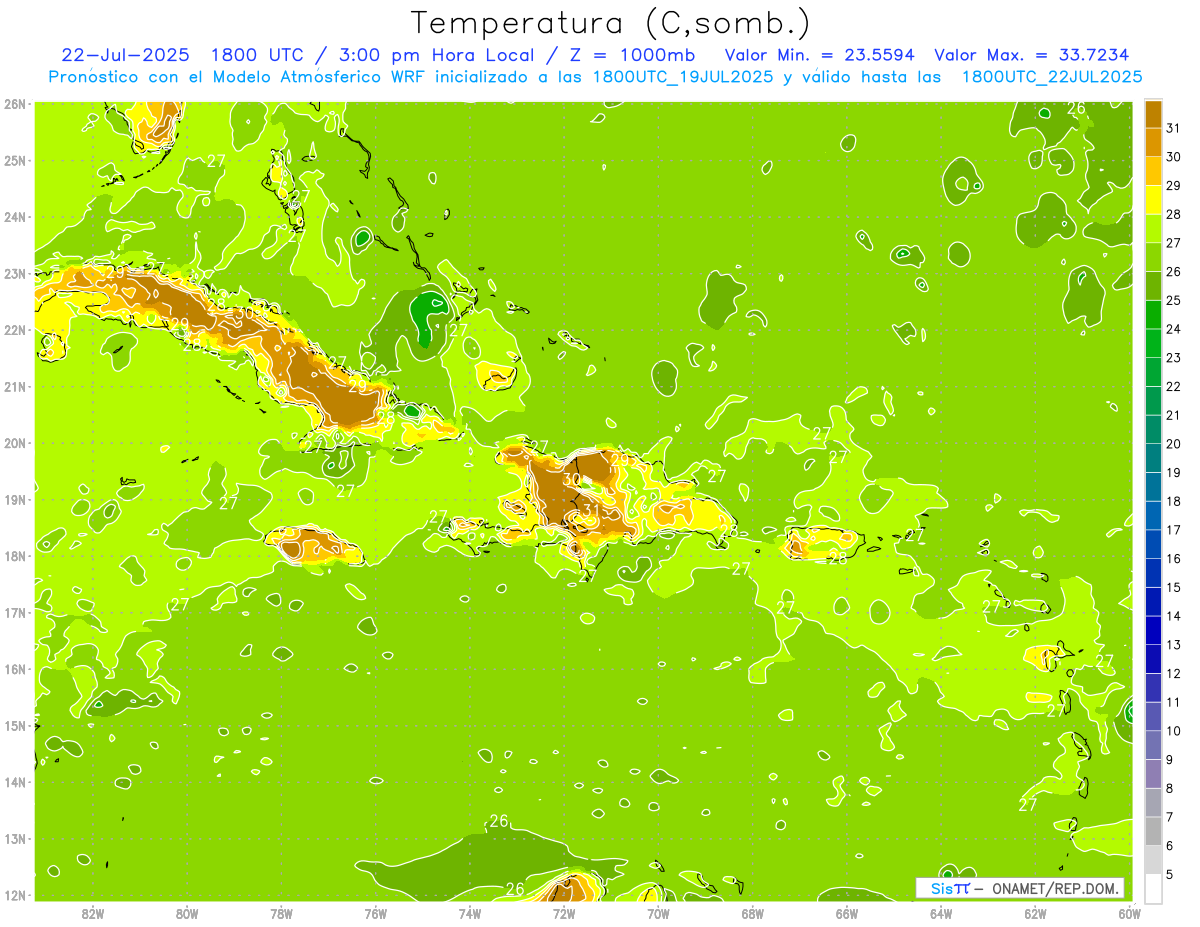Click the "15N" latitude axis label
This screenshot has height=927, width=1200.
(x=14, y=725)
